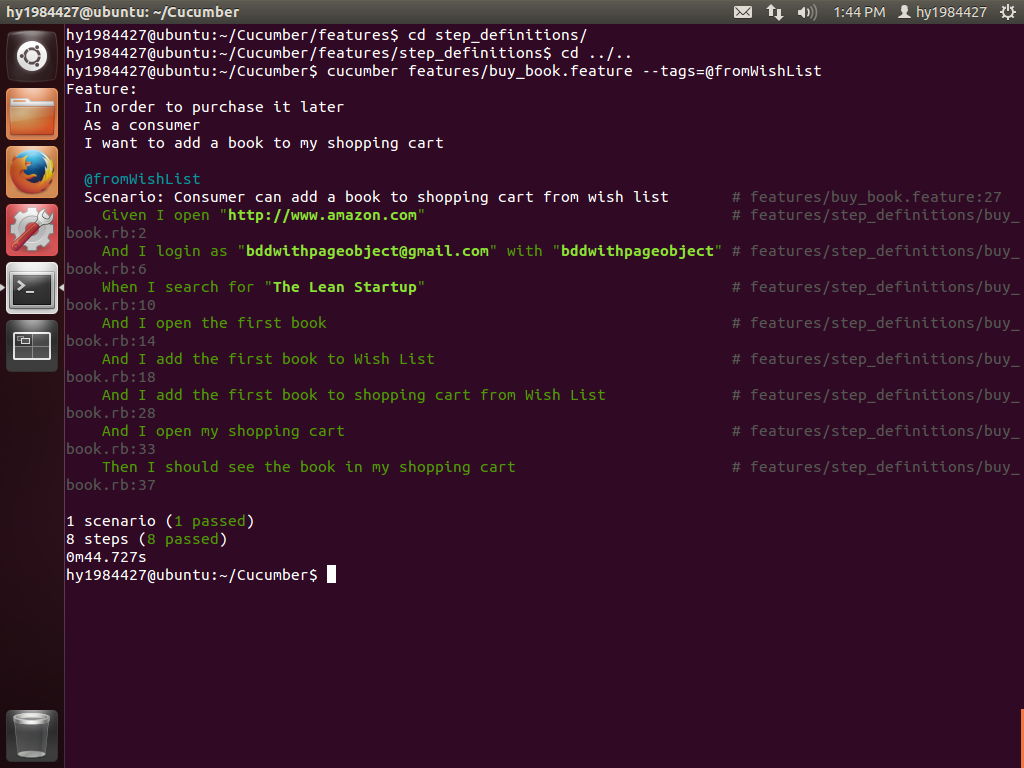
Task: Click "And I open the first book" step
Action: (214, 323)
